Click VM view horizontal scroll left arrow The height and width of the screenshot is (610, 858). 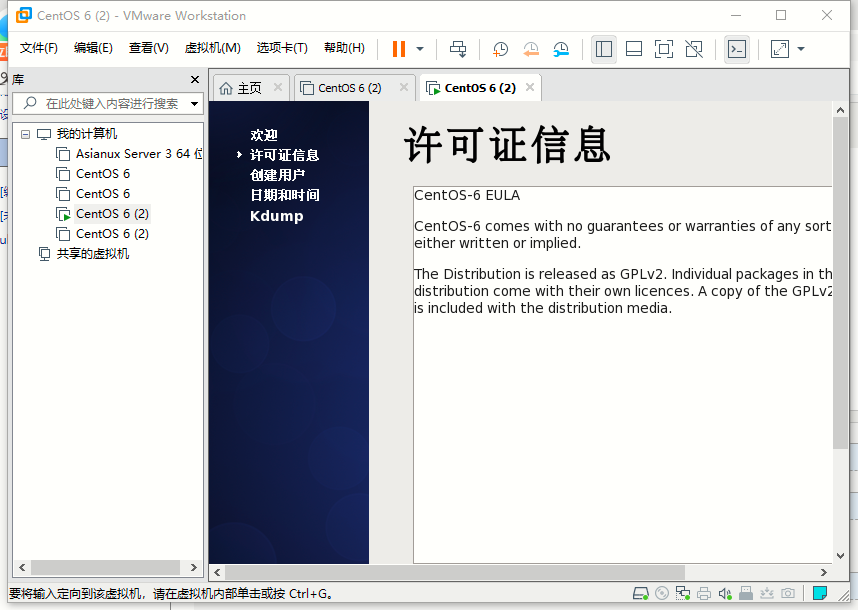point(217,572)
